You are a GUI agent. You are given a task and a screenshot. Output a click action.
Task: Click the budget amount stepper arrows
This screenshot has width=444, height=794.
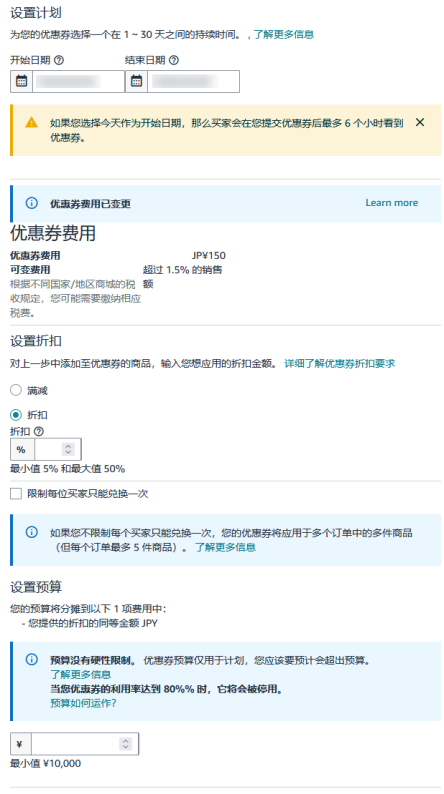click(x=125, y=743)
